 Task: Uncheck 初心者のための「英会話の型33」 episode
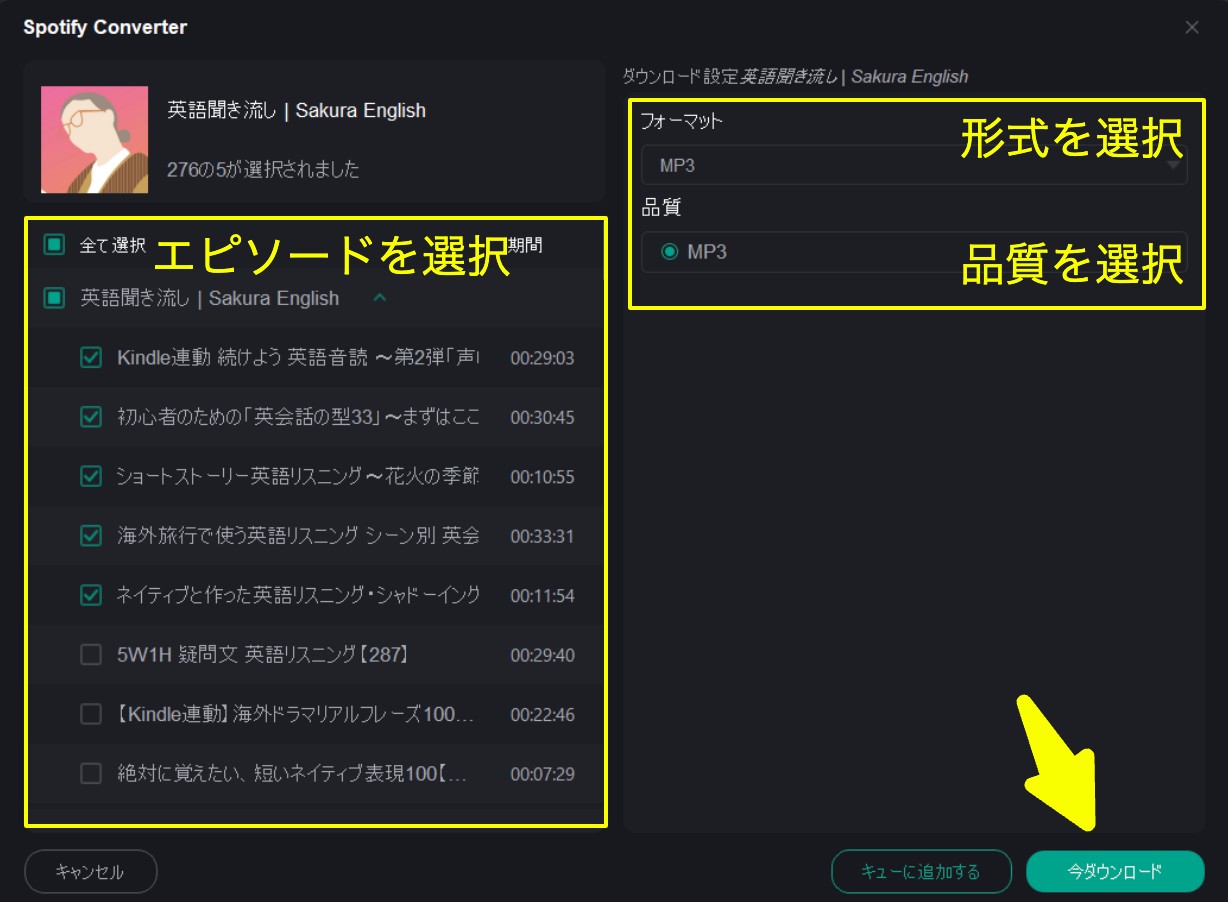click(x=91, y=417)
